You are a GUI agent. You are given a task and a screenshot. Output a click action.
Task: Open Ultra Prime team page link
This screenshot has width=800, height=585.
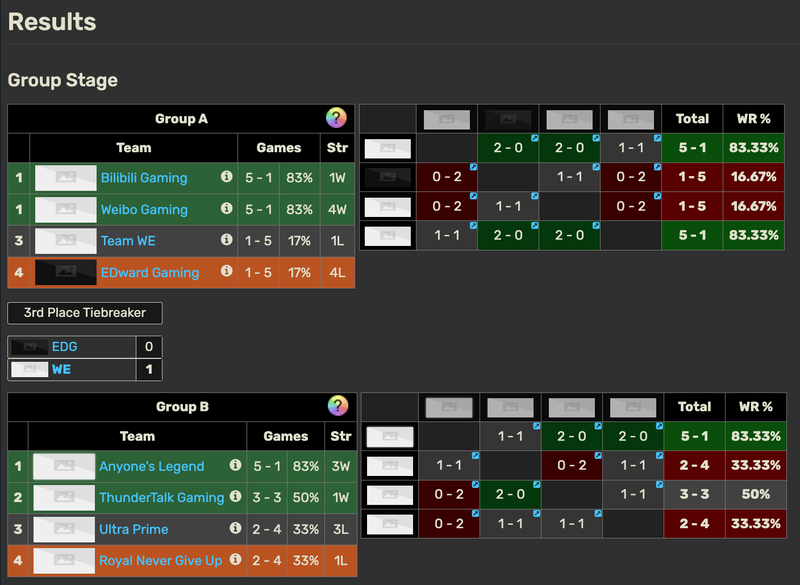pos(134,529)
